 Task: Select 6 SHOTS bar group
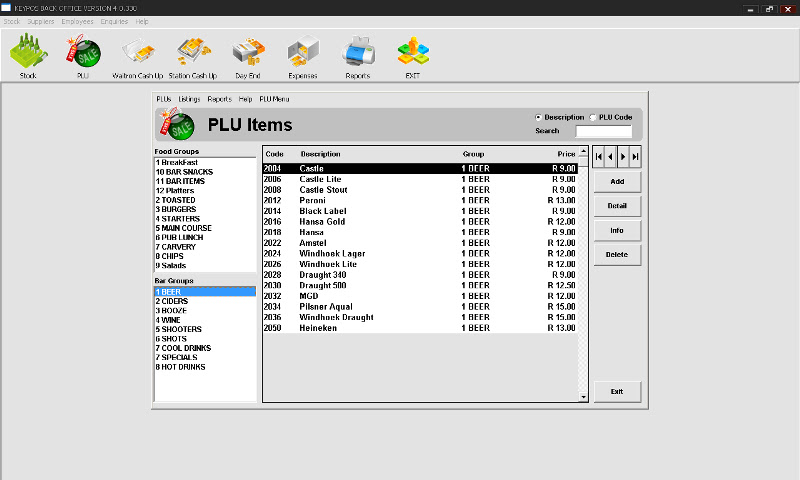click(x=205, y=339)
